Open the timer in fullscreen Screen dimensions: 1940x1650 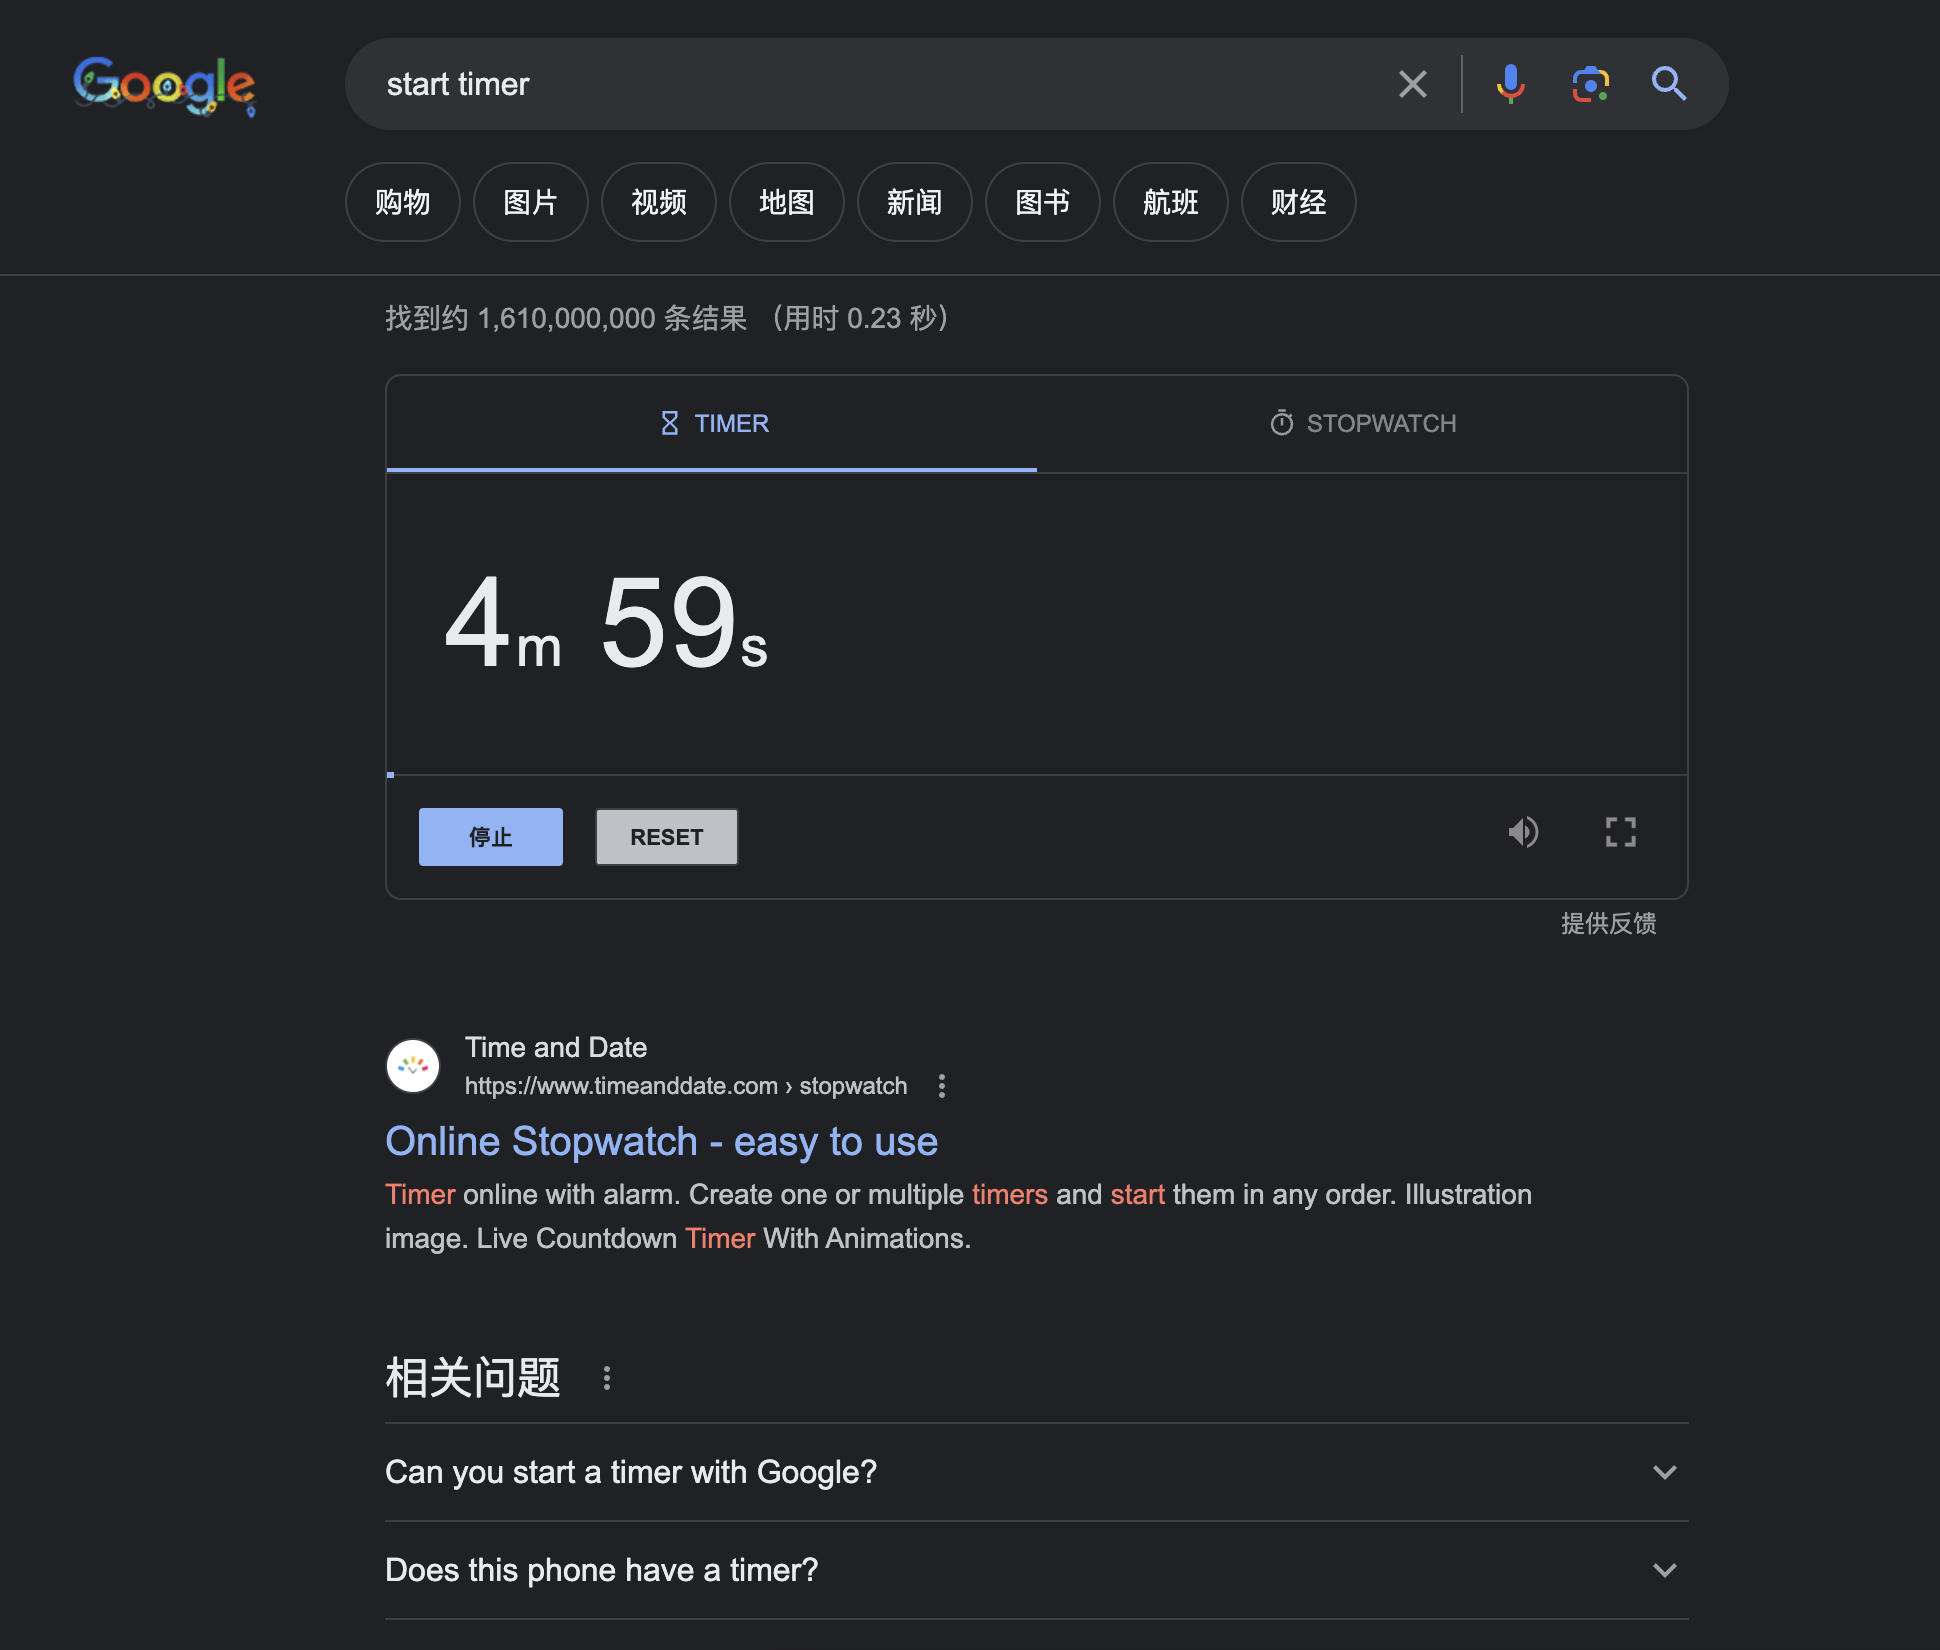click(1620, 832)
